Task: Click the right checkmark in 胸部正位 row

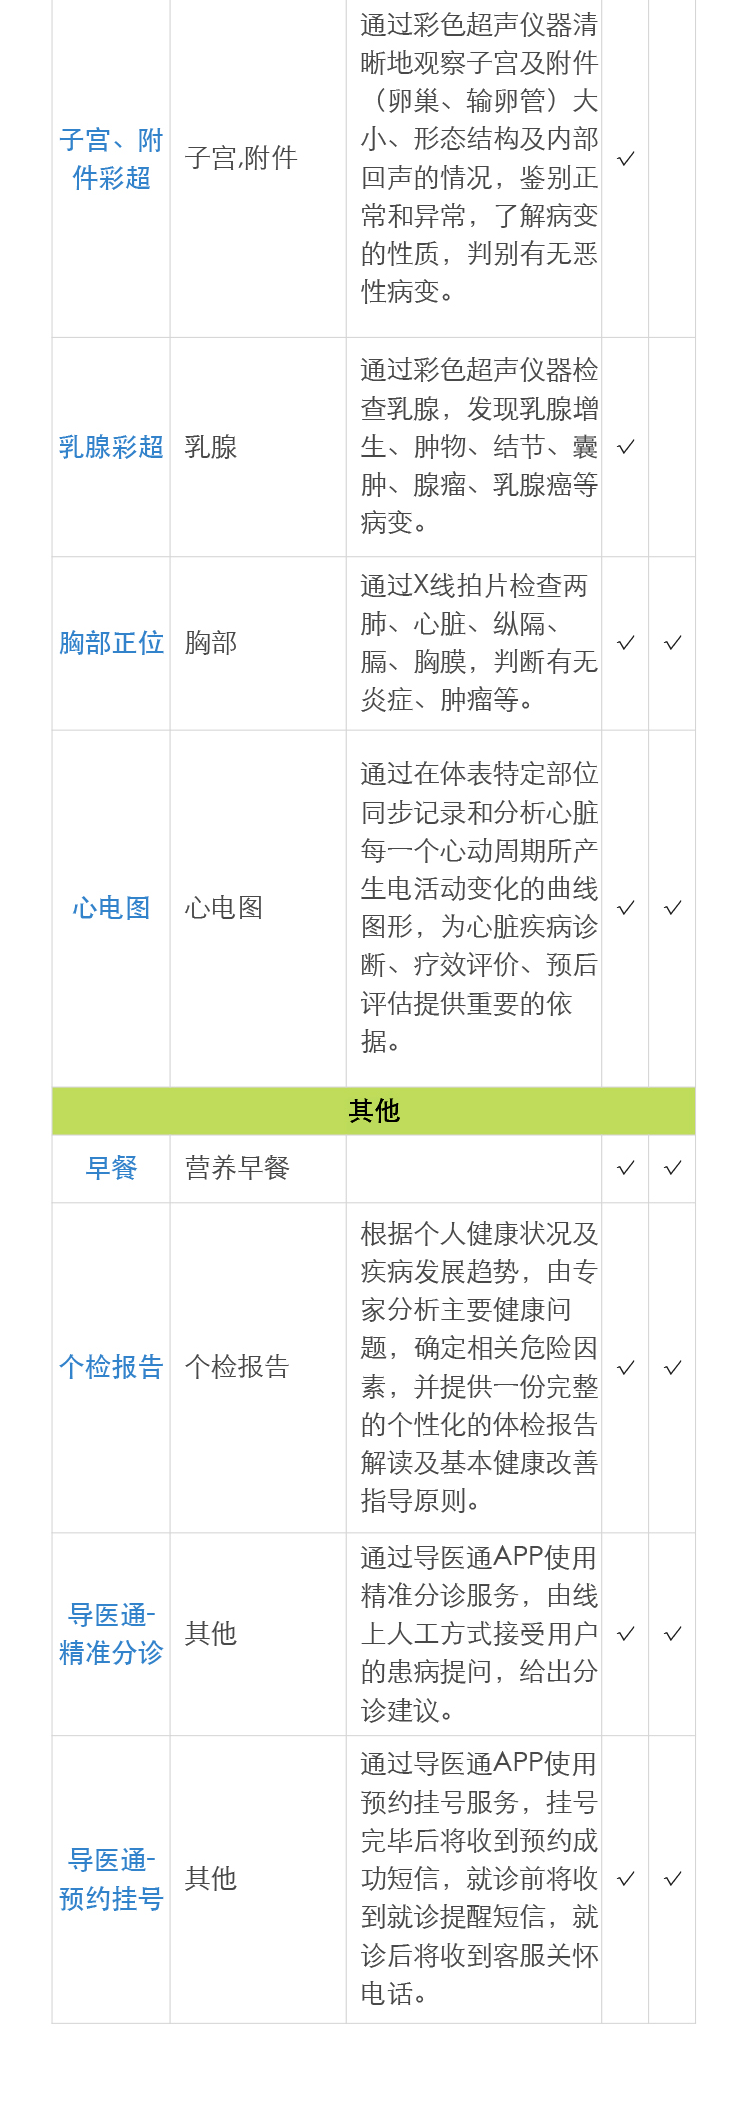Action: [x=673, y=643]
